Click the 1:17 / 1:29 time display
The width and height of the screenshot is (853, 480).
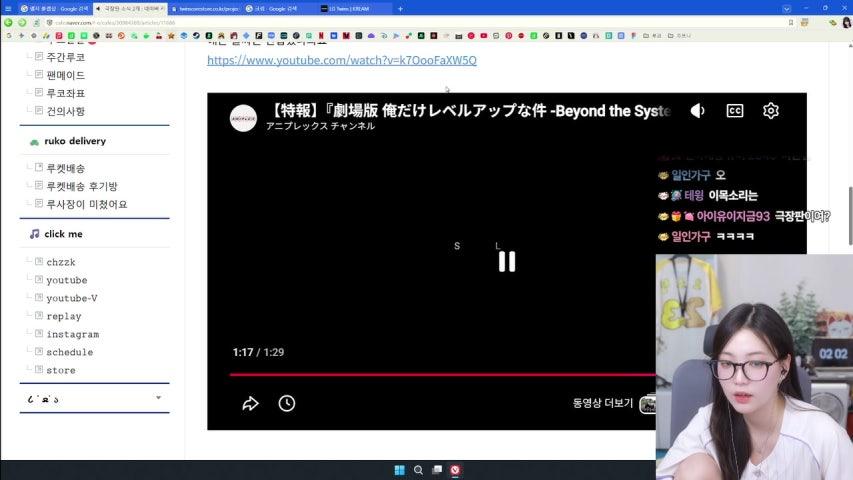coord(258,352)
